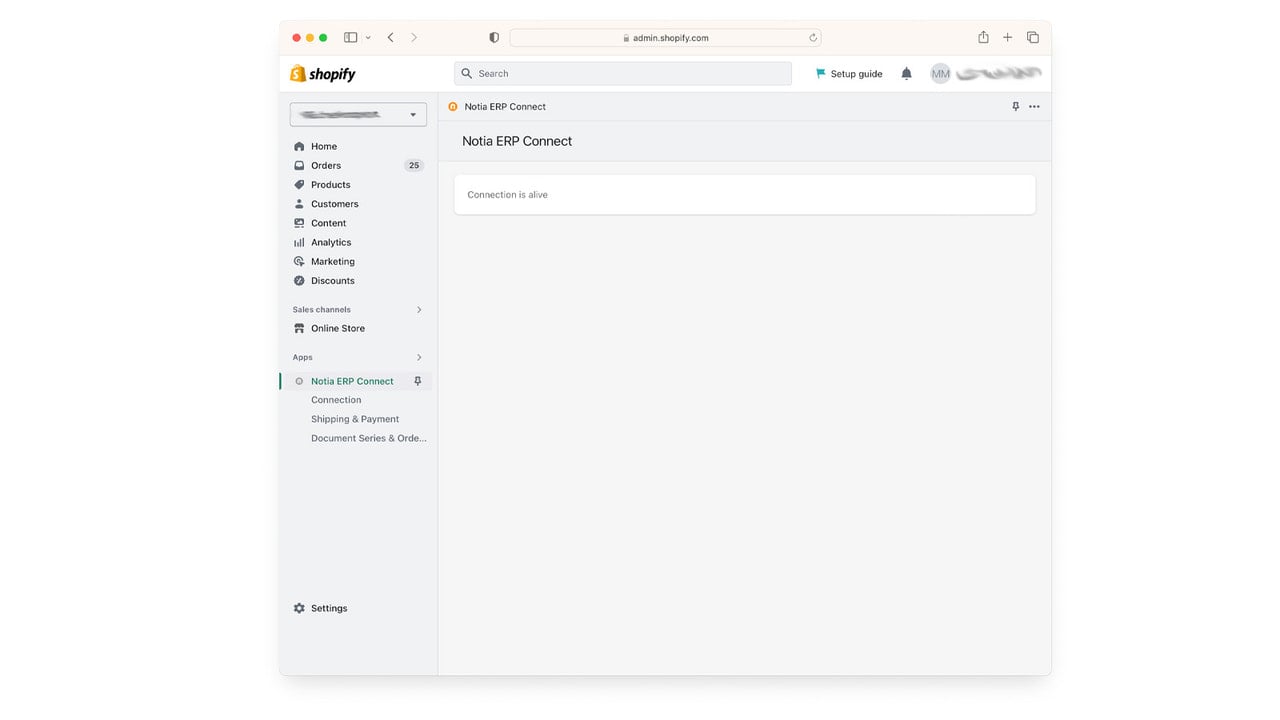
Task: Select the Shipping & Payment subpage
Action: point(355,419)
